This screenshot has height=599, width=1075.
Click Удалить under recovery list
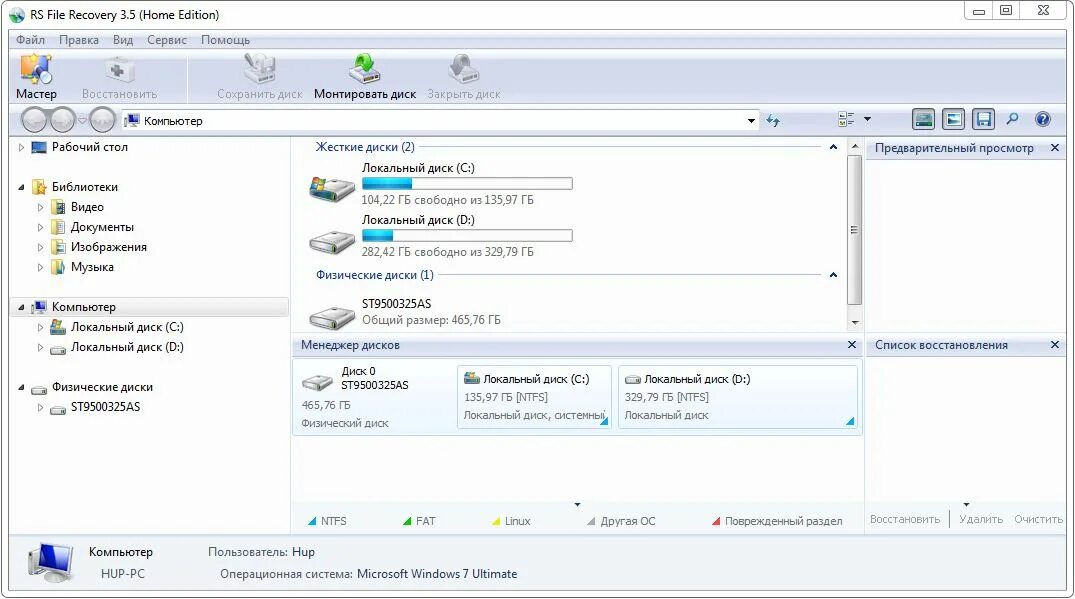click(981, 519)
